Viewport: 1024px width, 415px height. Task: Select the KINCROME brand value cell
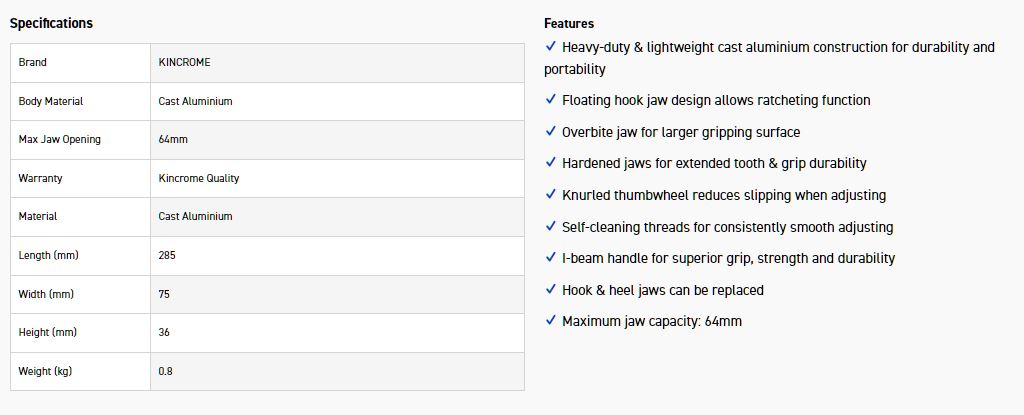point(184,62)
